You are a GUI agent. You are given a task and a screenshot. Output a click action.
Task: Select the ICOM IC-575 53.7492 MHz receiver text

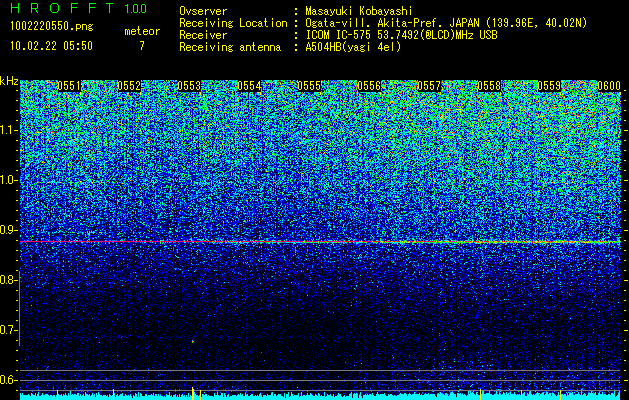click(402, 35)
